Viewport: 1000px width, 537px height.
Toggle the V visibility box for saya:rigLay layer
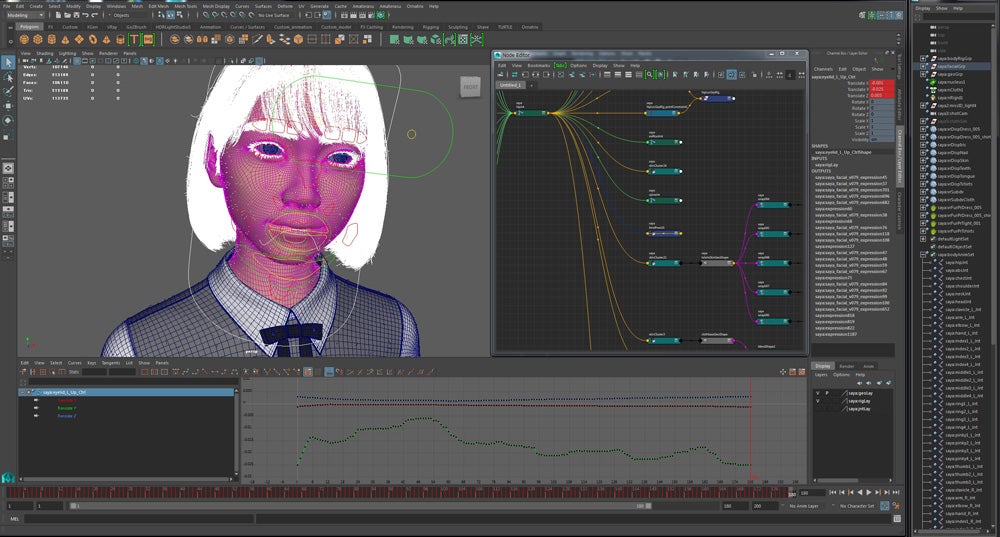point(817,401)
